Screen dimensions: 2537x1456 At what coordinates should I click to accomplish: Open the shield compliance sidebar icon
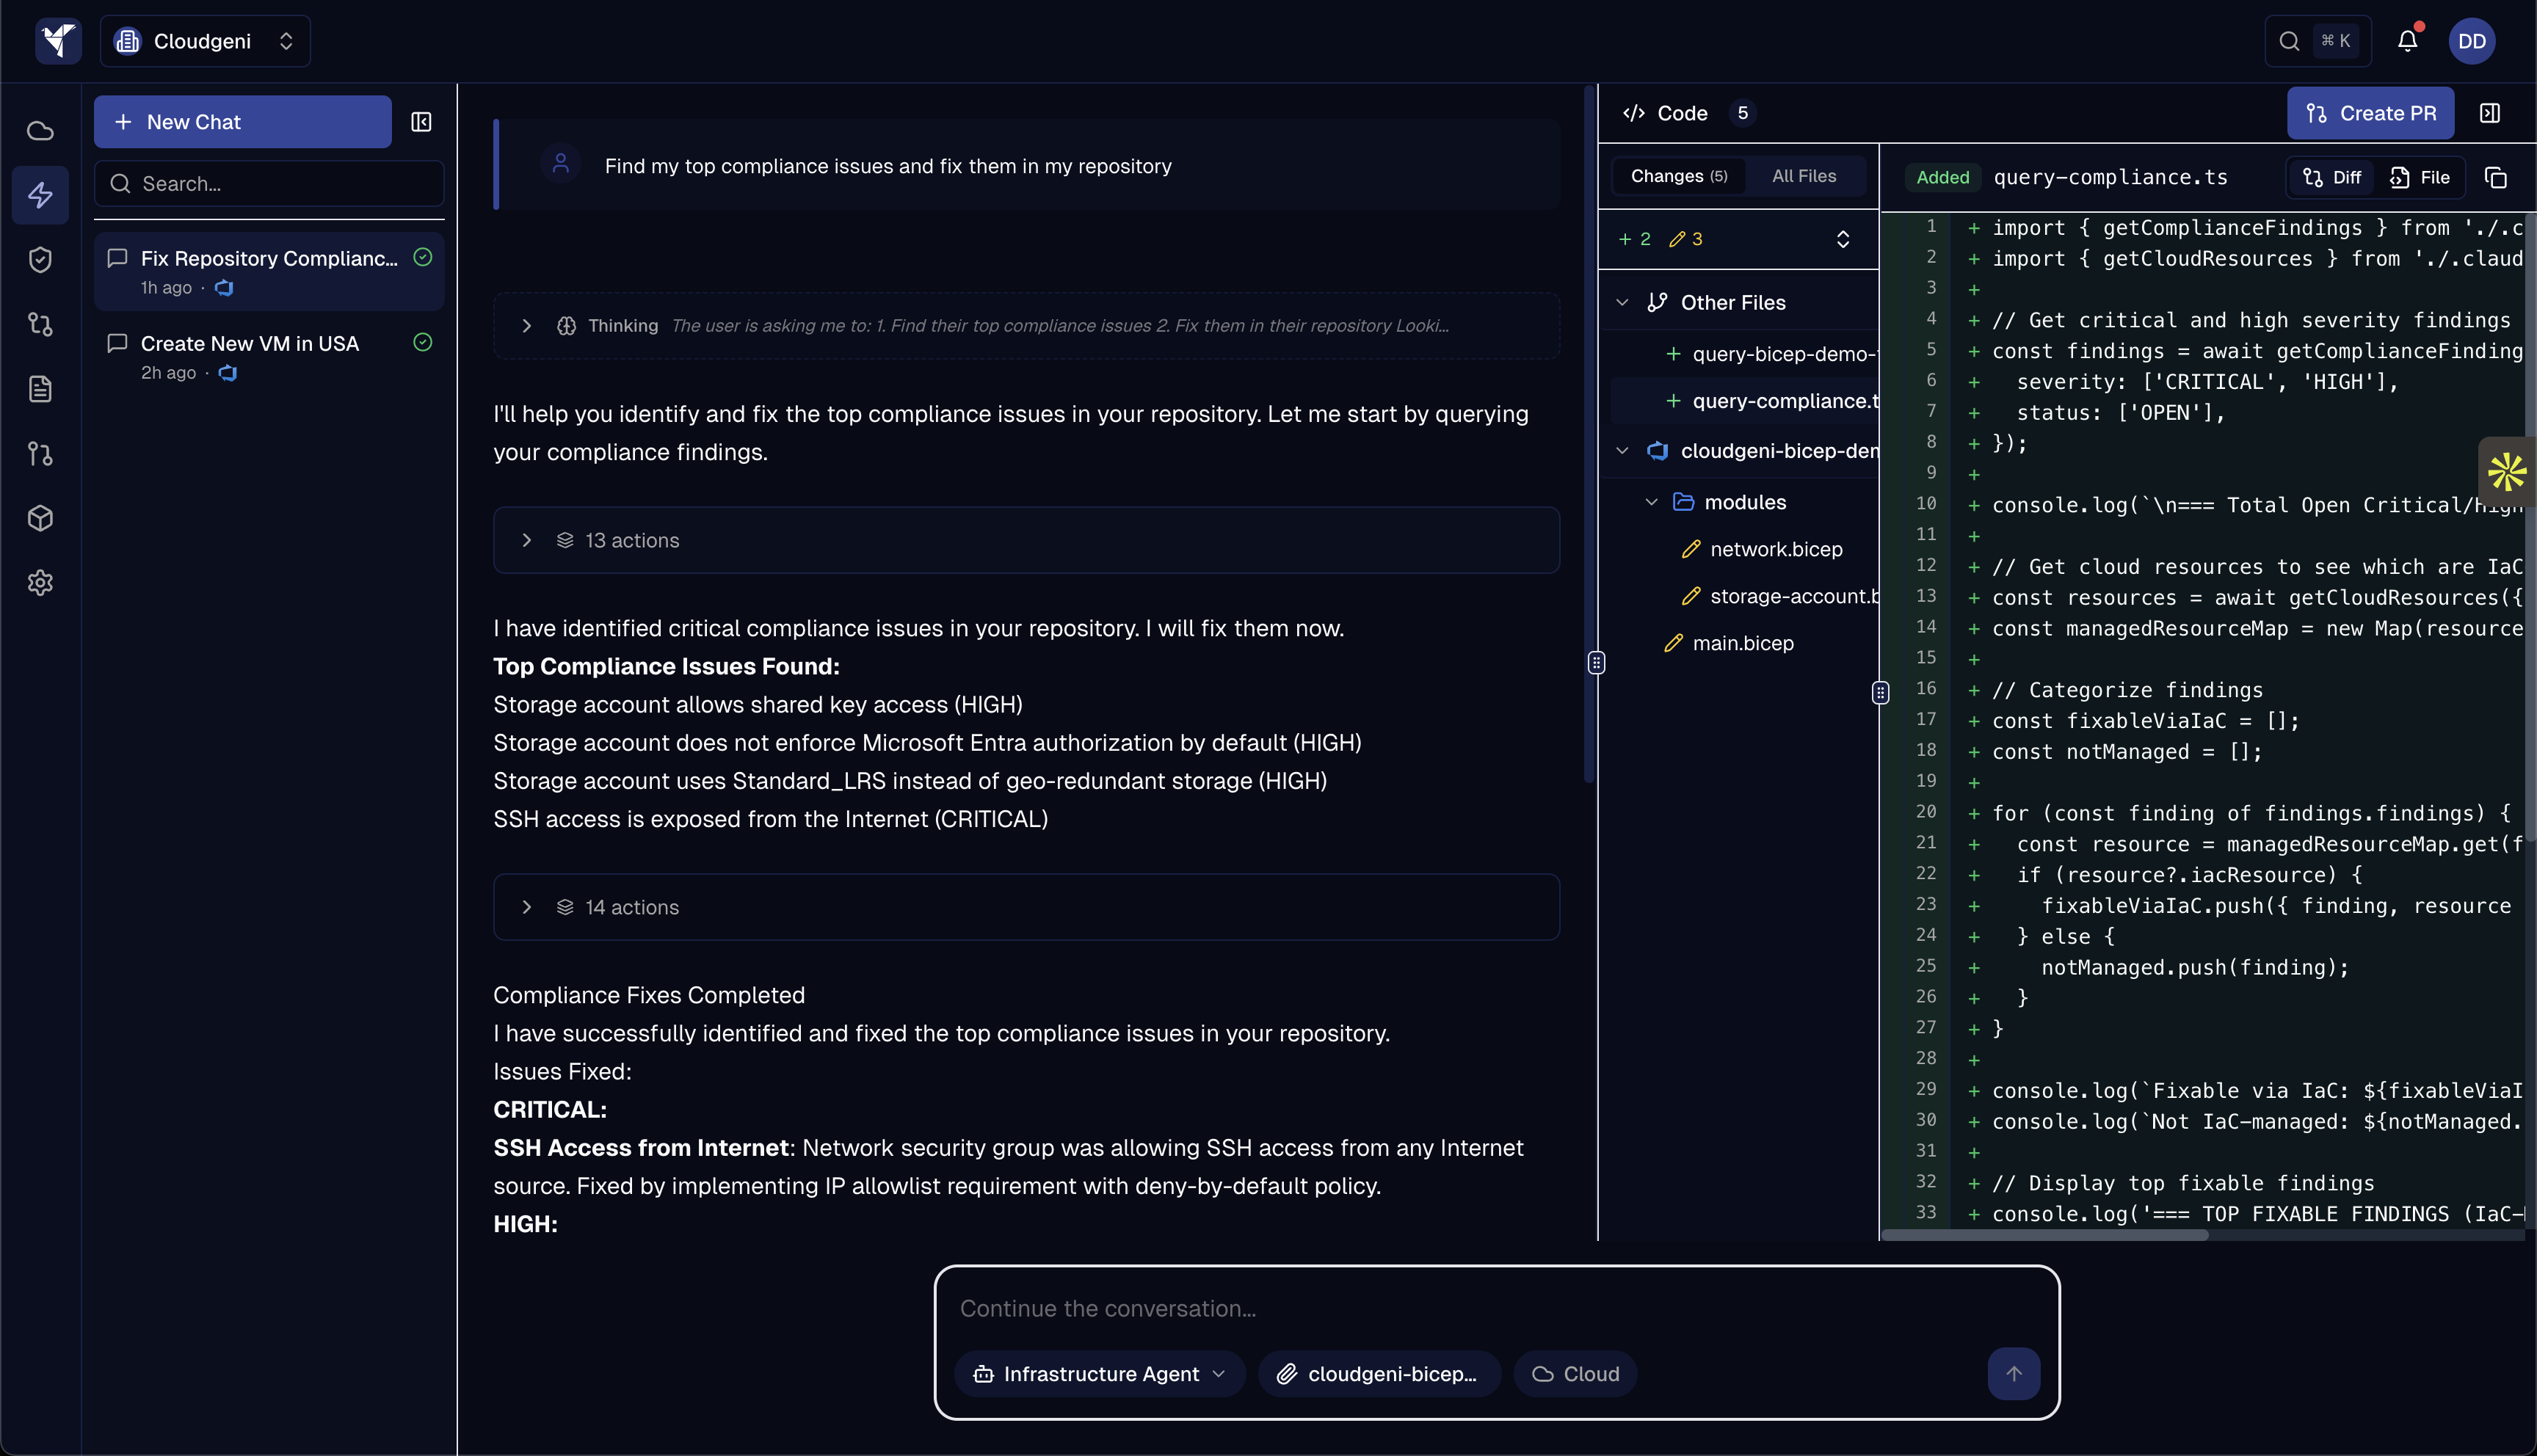pos(40,259)
